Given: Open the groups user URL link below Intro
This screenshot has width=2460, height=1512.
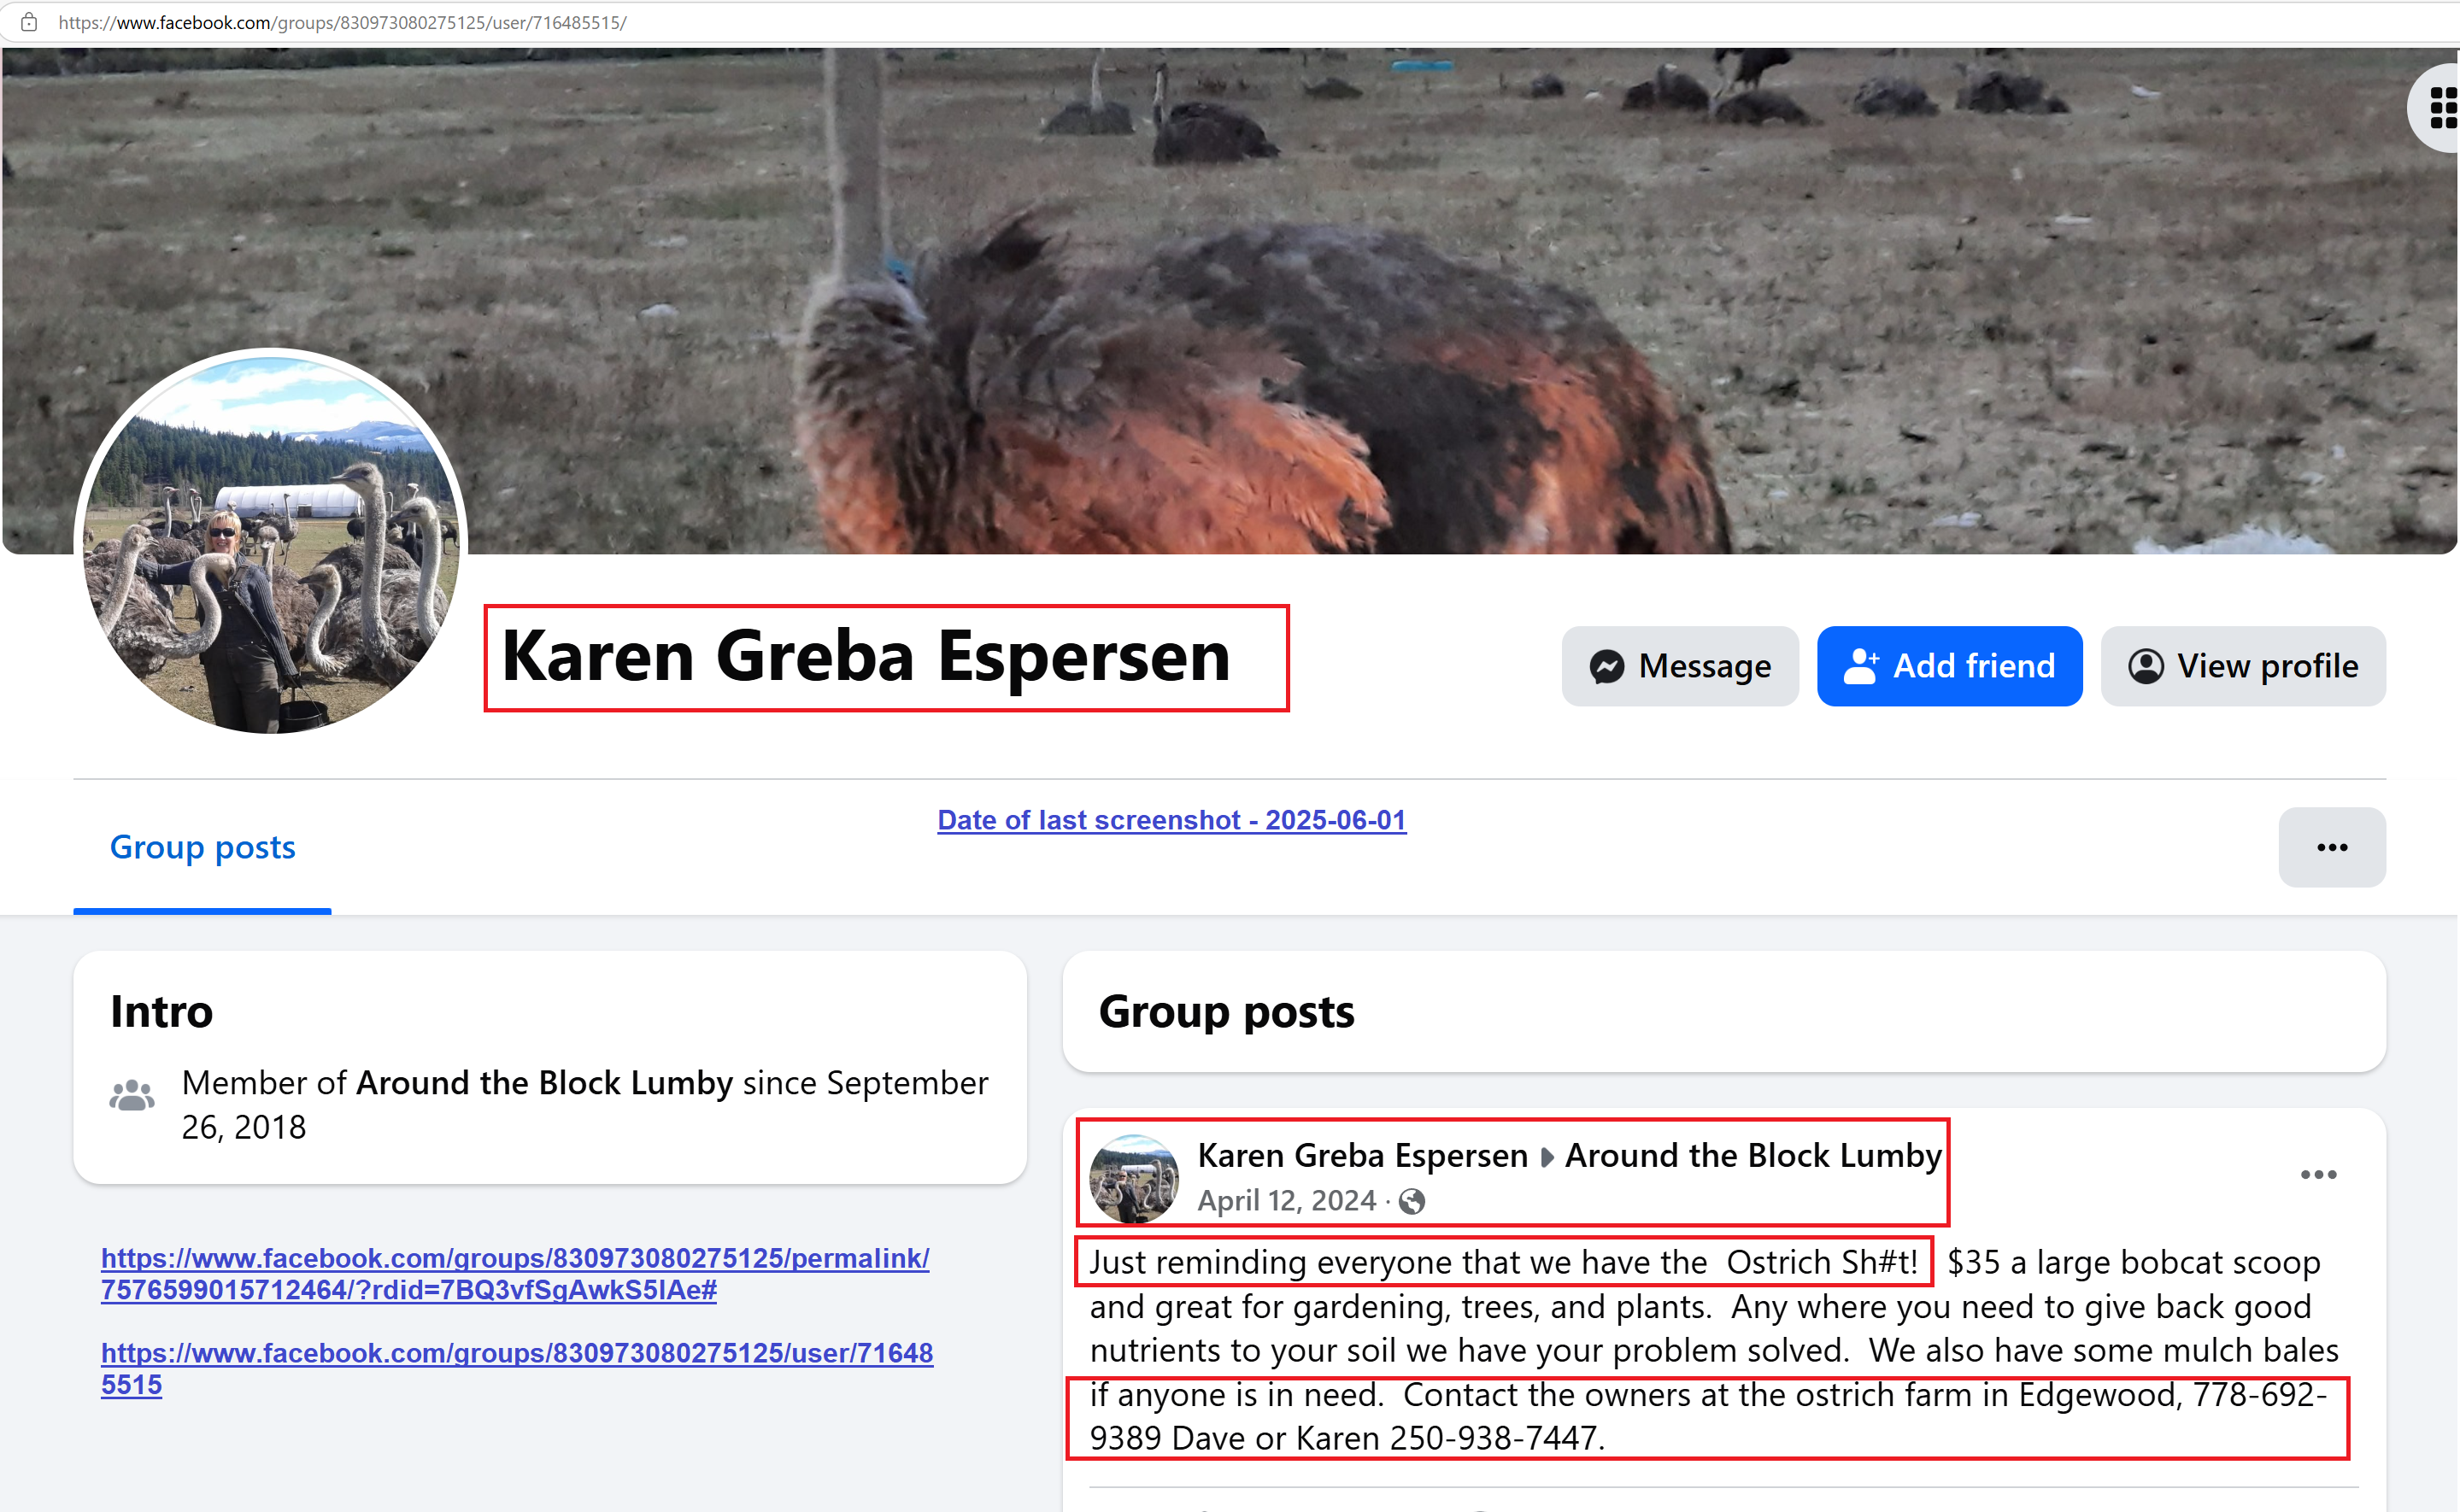Looking at the screenshot, I should click(517, 1368).
